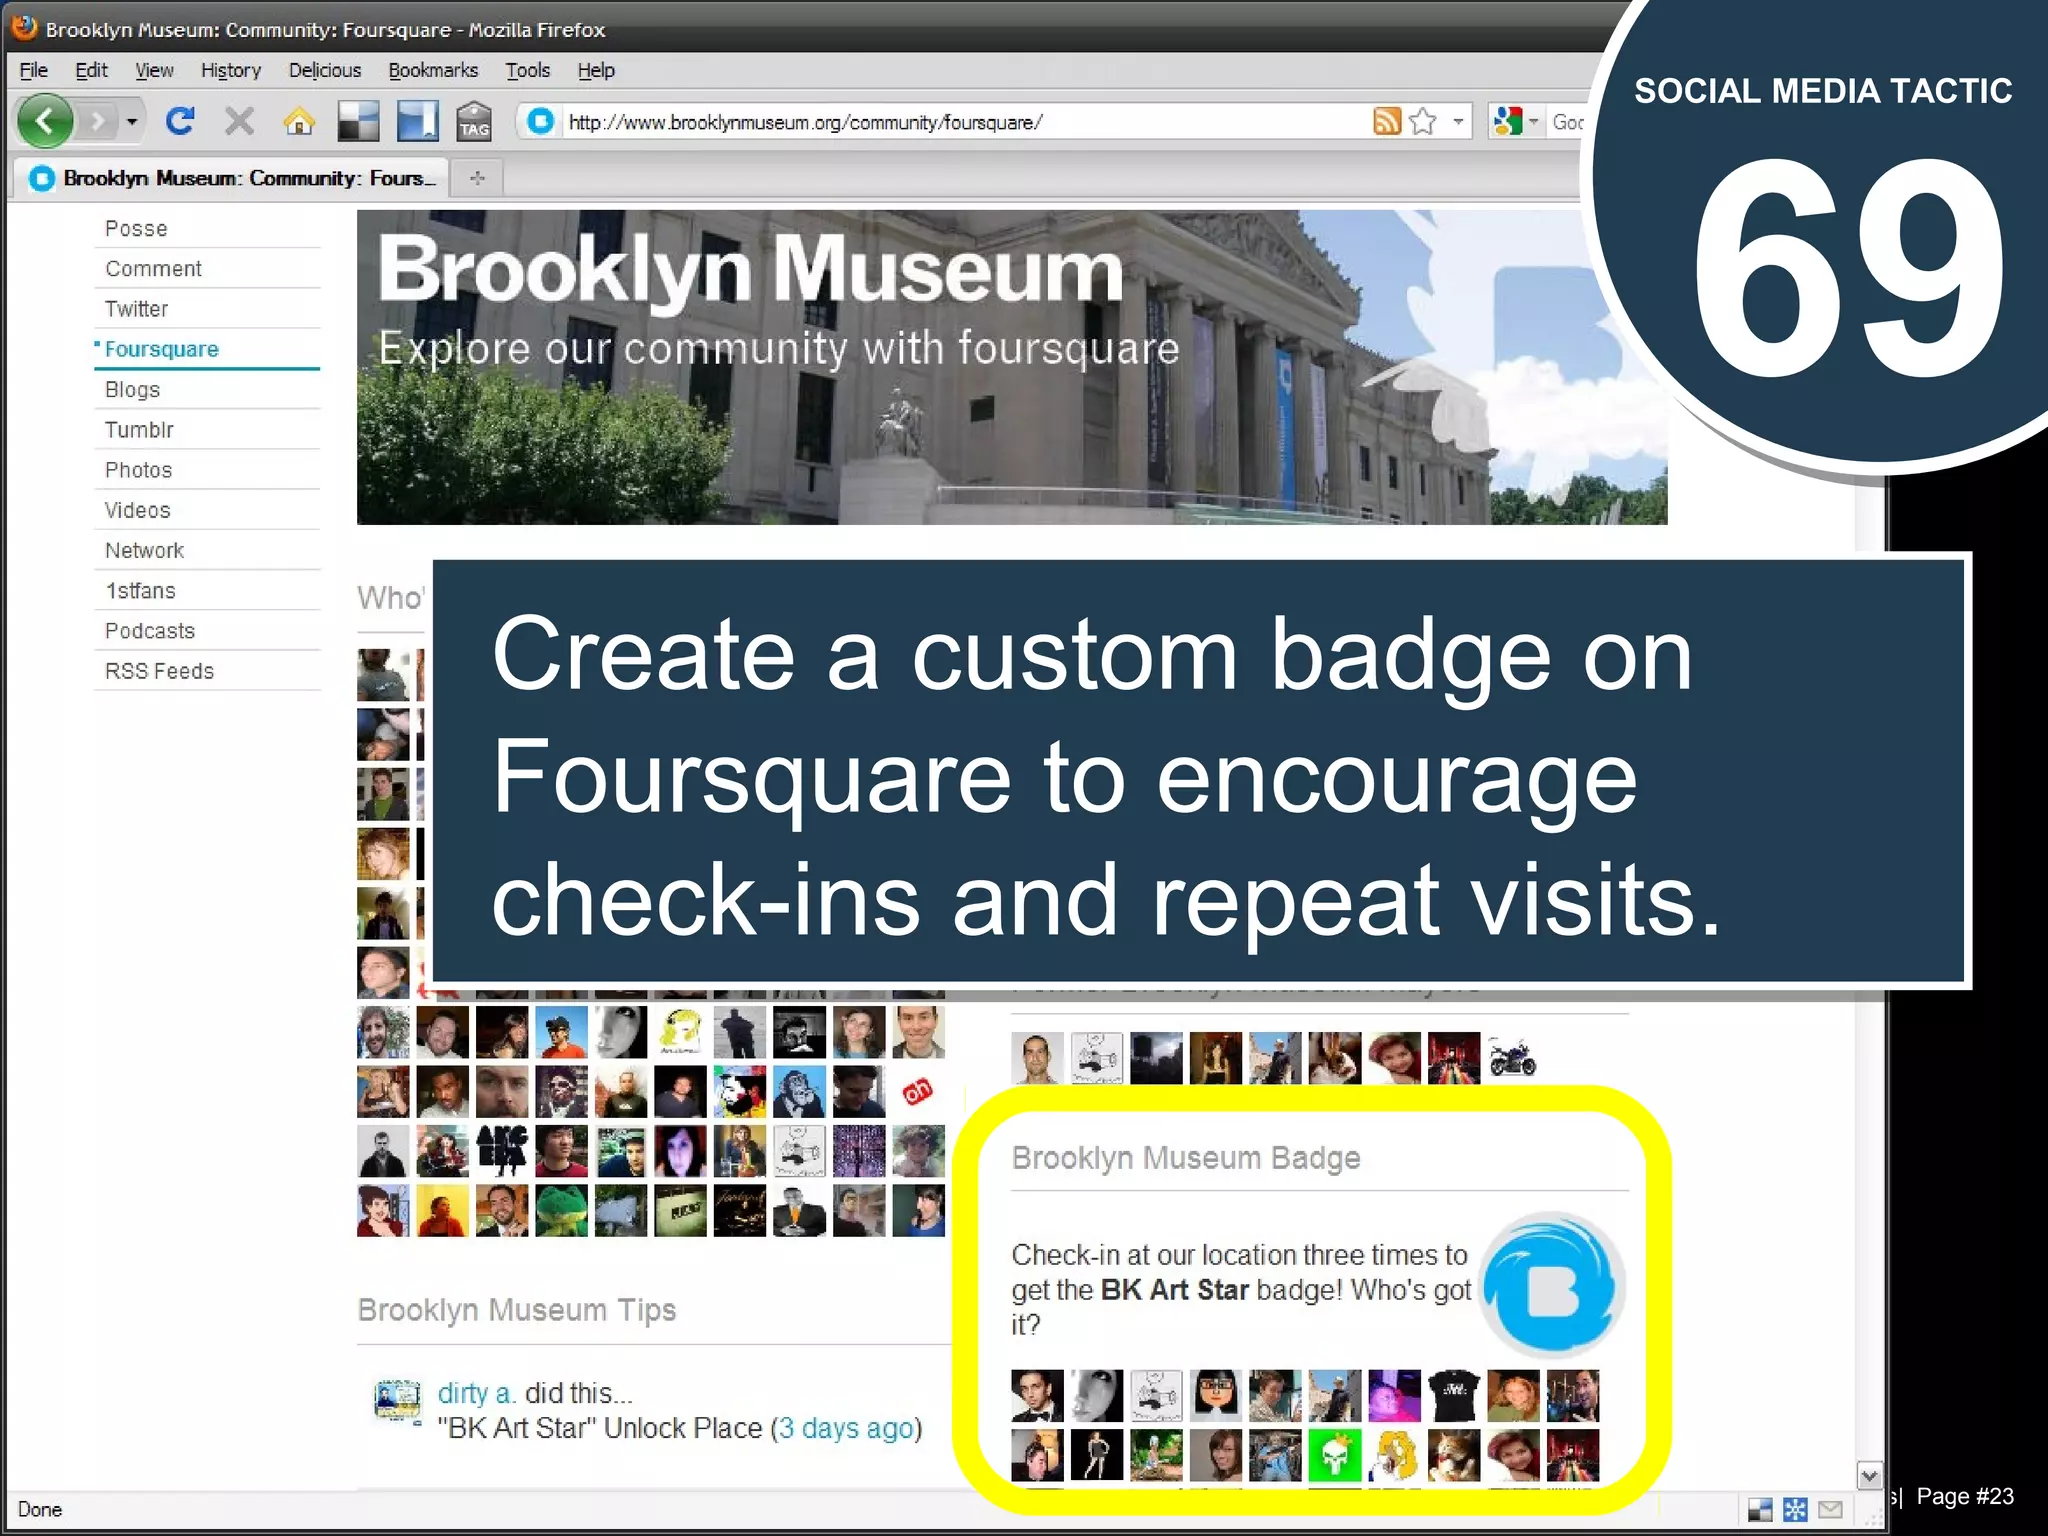Open a new tab with the plus button

(476, 178)
